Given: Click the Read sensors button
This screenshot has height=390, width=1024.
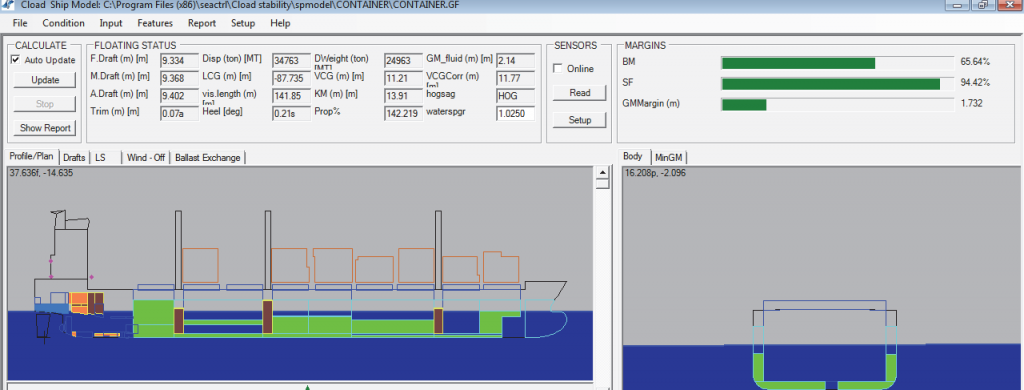Looking at the screenshot, I should point(579,93).
